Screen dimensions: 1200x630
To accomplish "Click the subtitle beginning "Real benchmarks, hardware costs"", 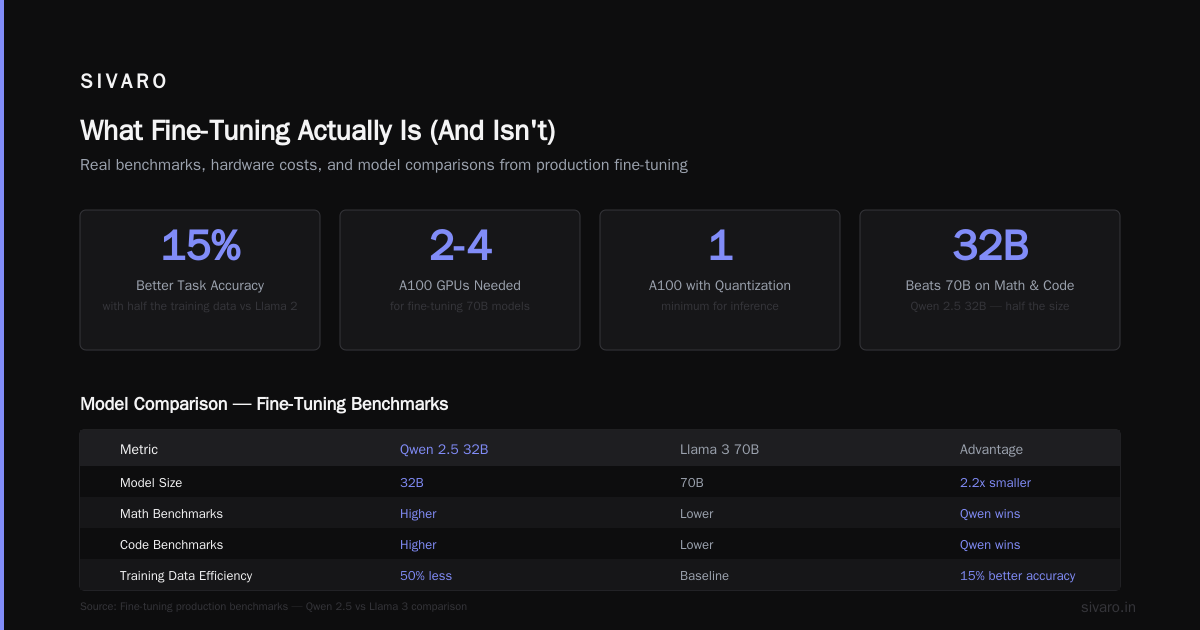I will pyautogui.click(x=384, y=165).
